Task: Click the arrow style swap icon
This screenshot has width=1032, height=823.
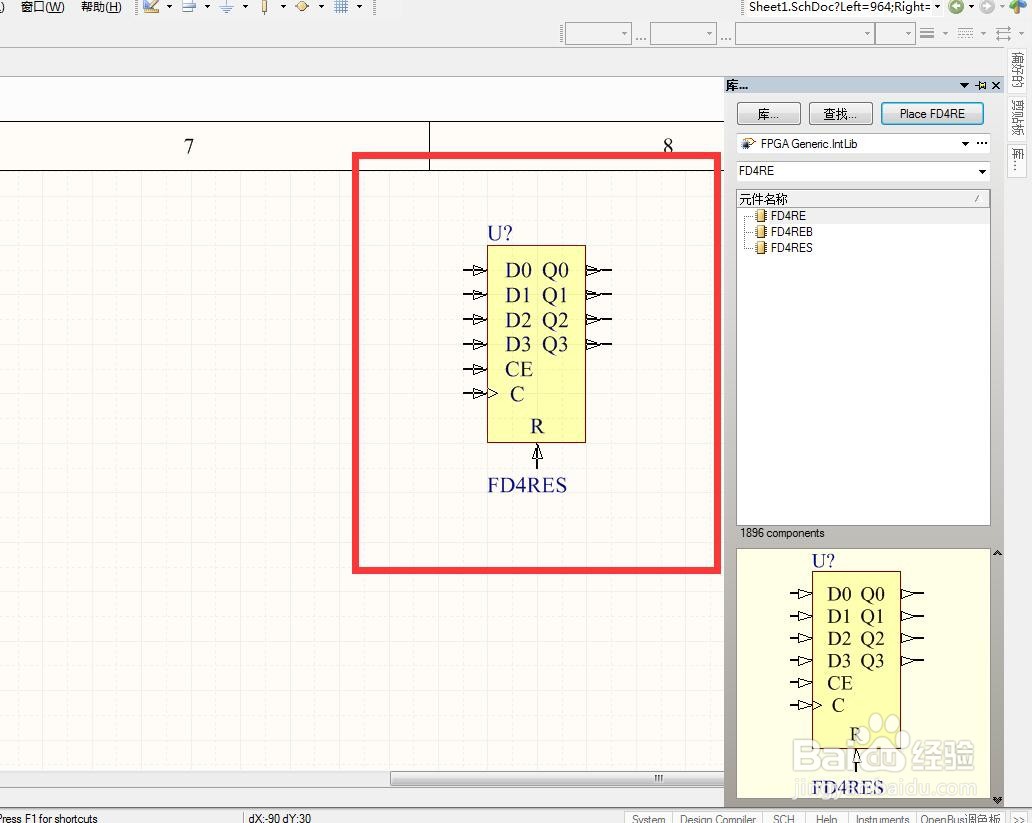Action: [x=1004, y=33]
